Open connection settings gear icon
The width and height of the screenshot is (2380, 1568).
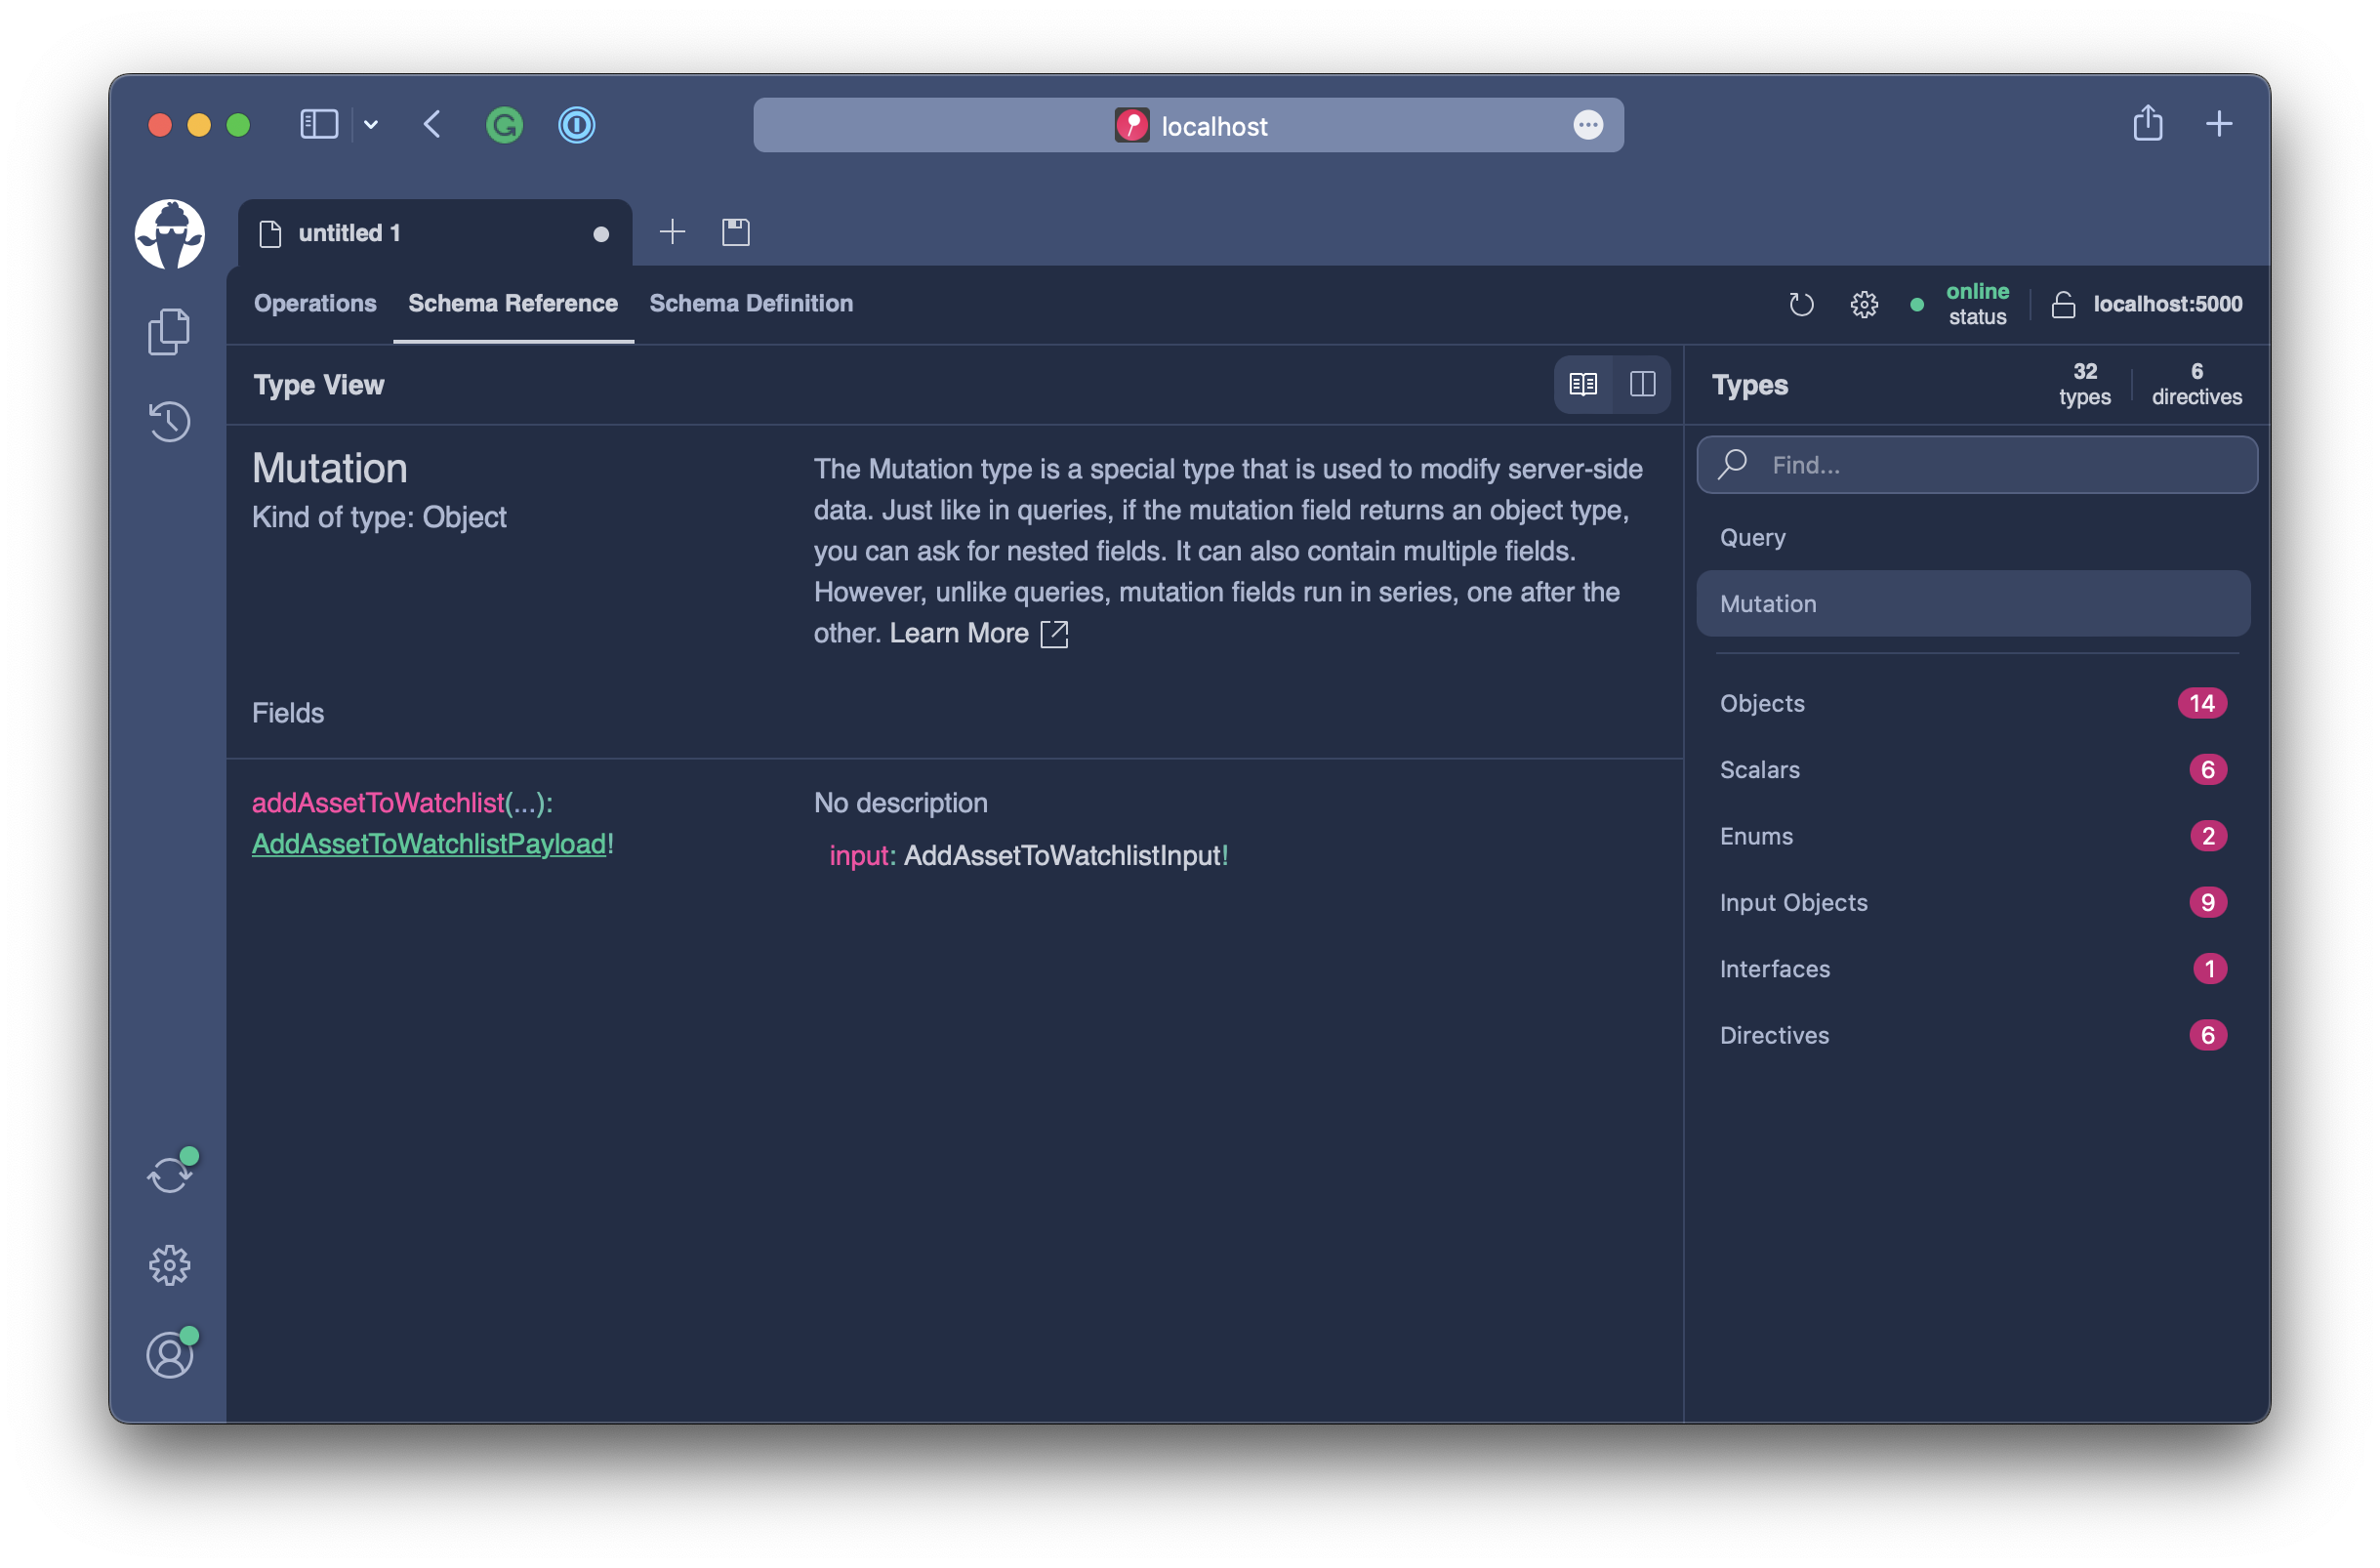point(1864,304)
